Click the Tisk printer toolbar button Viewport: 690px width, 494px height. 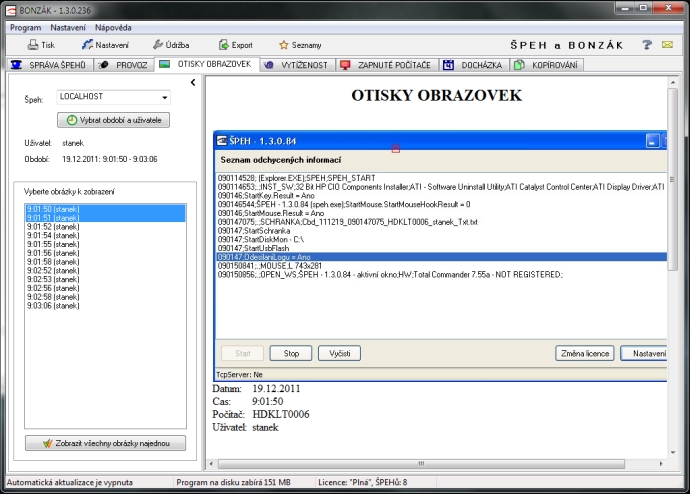click(x=41, y=45)
